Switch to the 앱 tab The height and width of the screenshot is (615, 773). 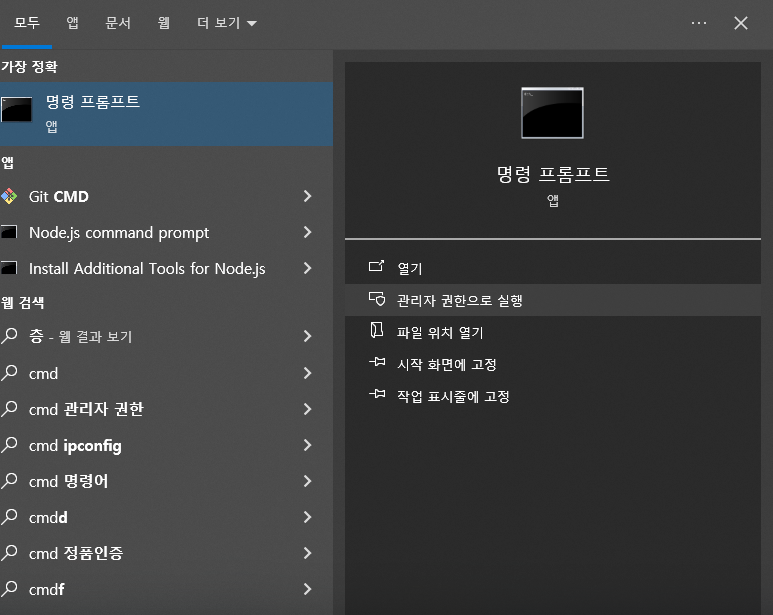(72, 23)
